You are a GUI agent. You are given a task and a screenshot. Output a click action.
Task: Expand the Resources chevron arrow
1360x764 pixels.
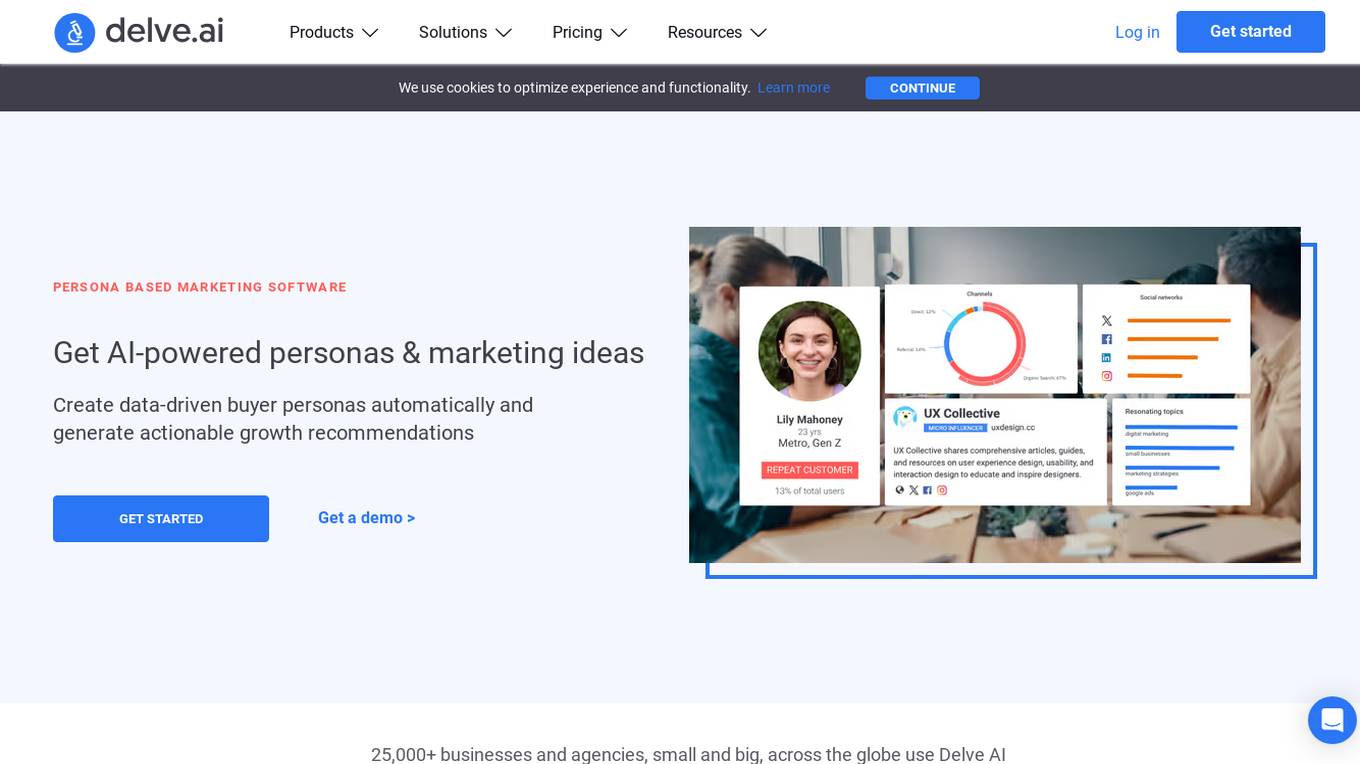(758, 33)
